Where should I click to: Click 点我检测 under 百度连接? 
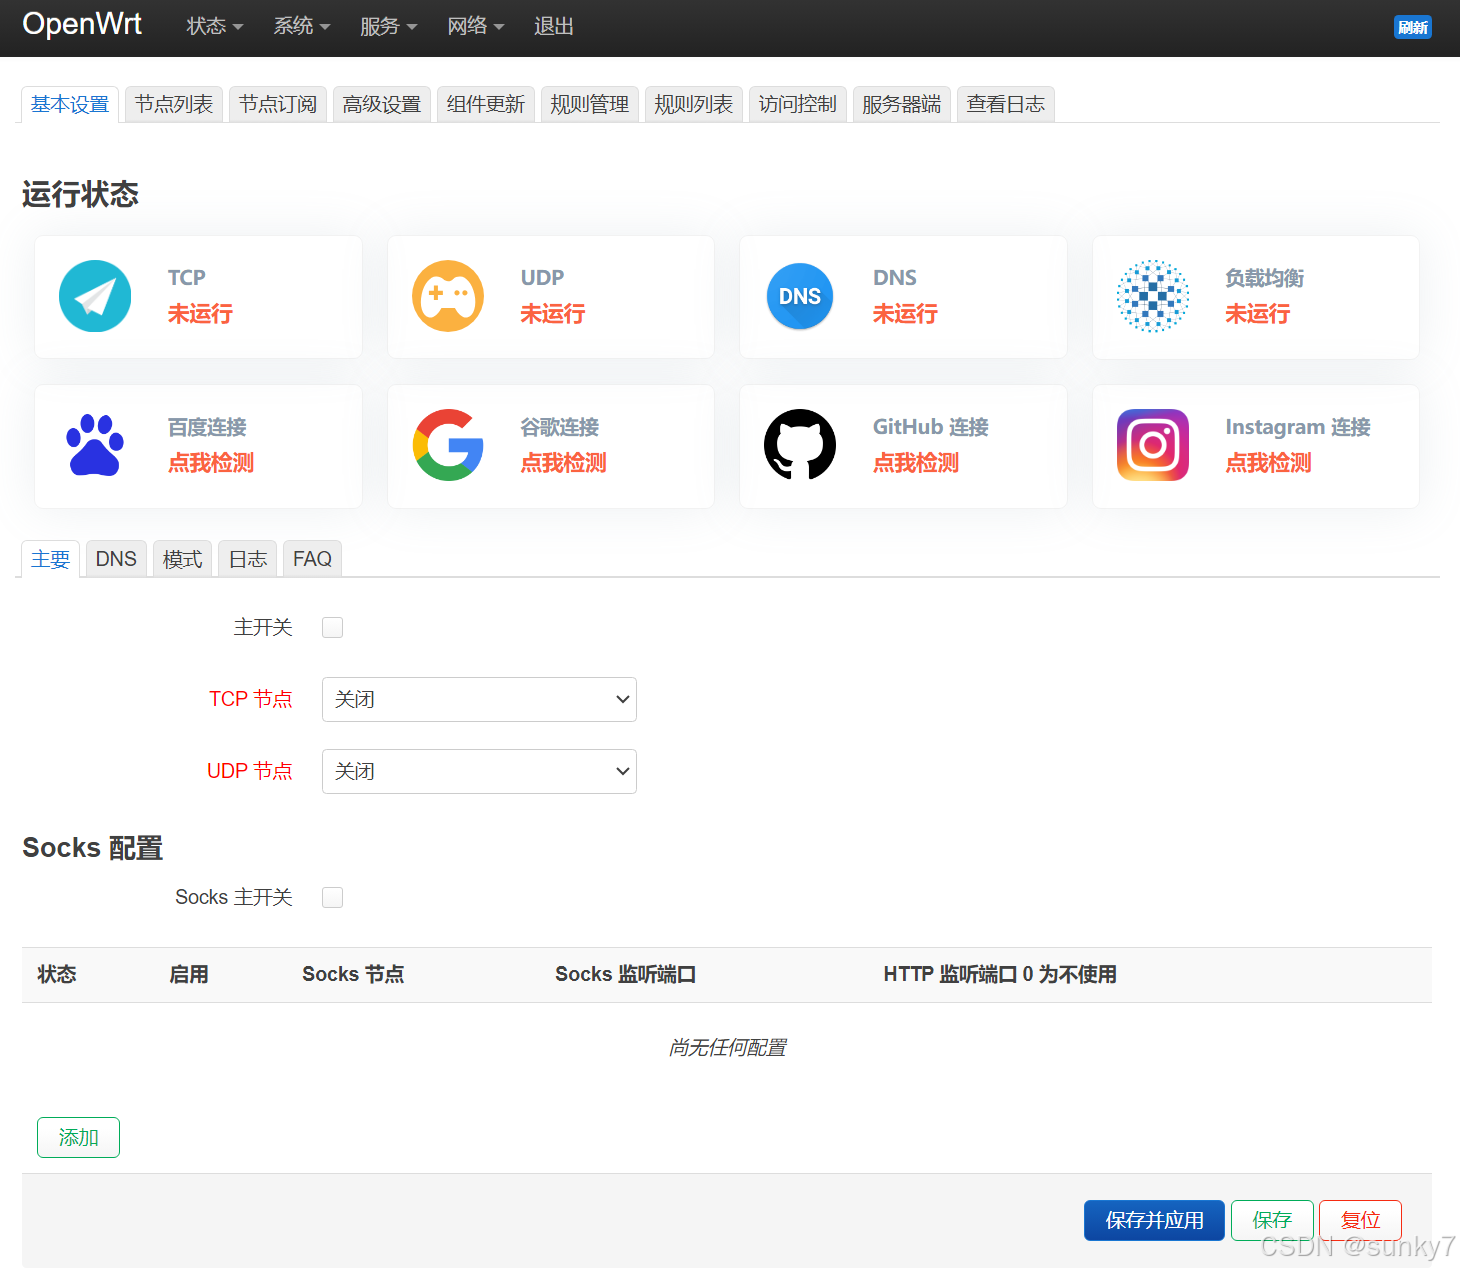point(211,463)
